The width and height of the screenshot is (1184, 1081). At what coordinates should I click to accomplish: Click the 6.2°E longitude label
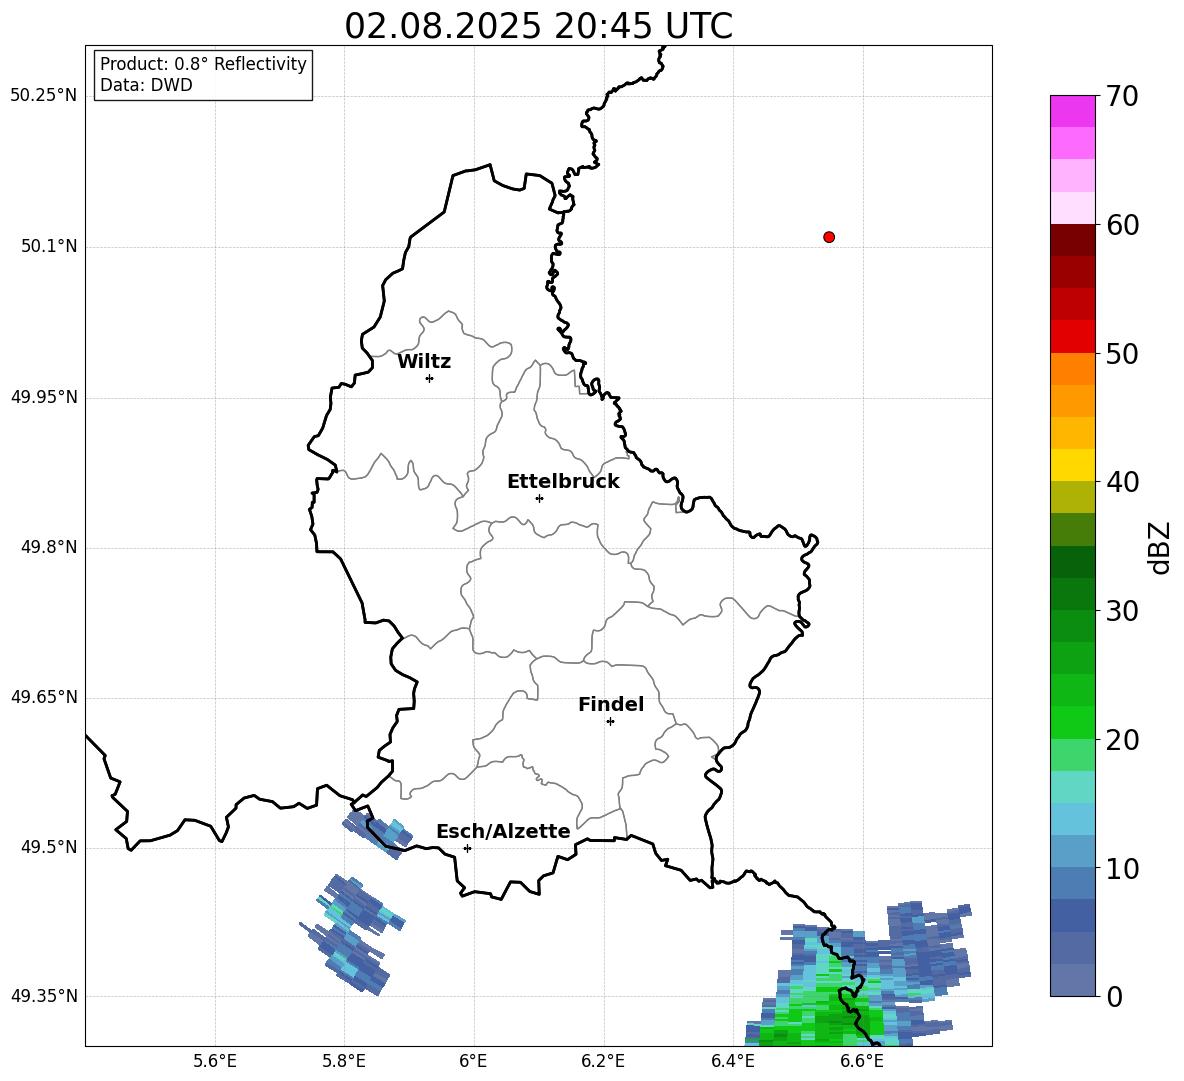[x=603, y=1061]
